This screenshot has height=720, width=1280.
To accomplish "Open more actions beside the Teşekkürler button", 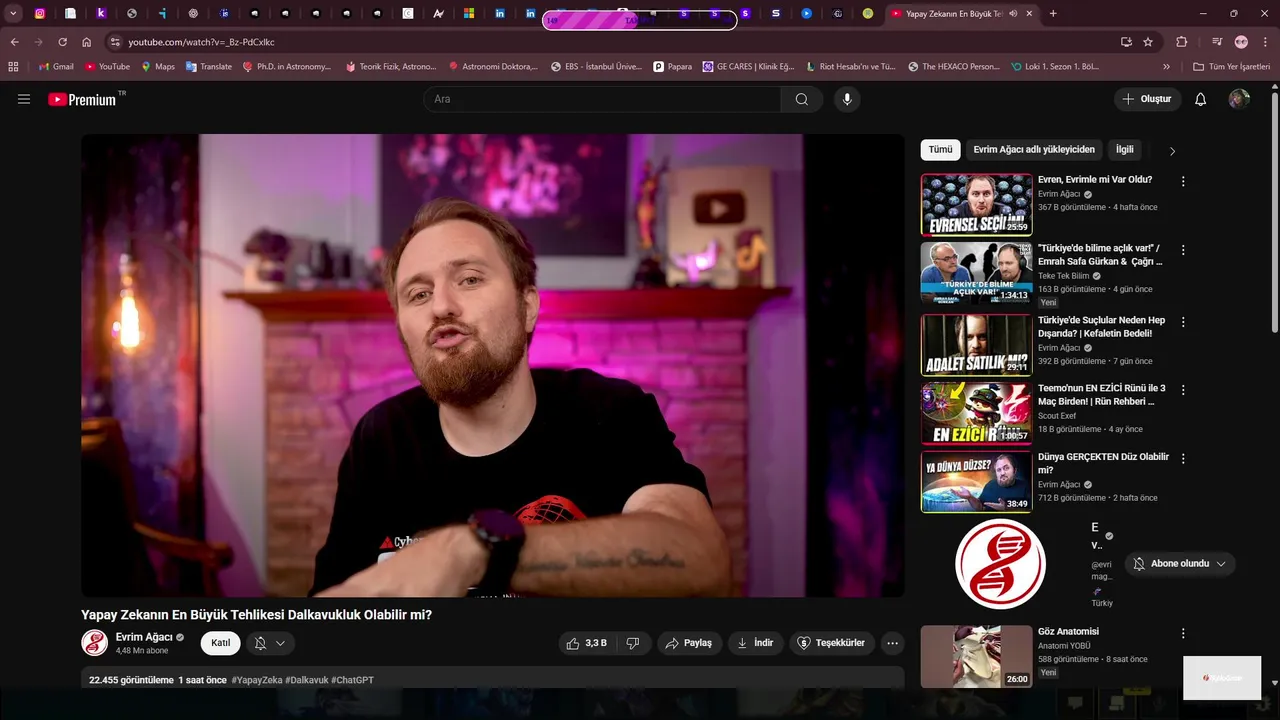I will tap(892, 643).
